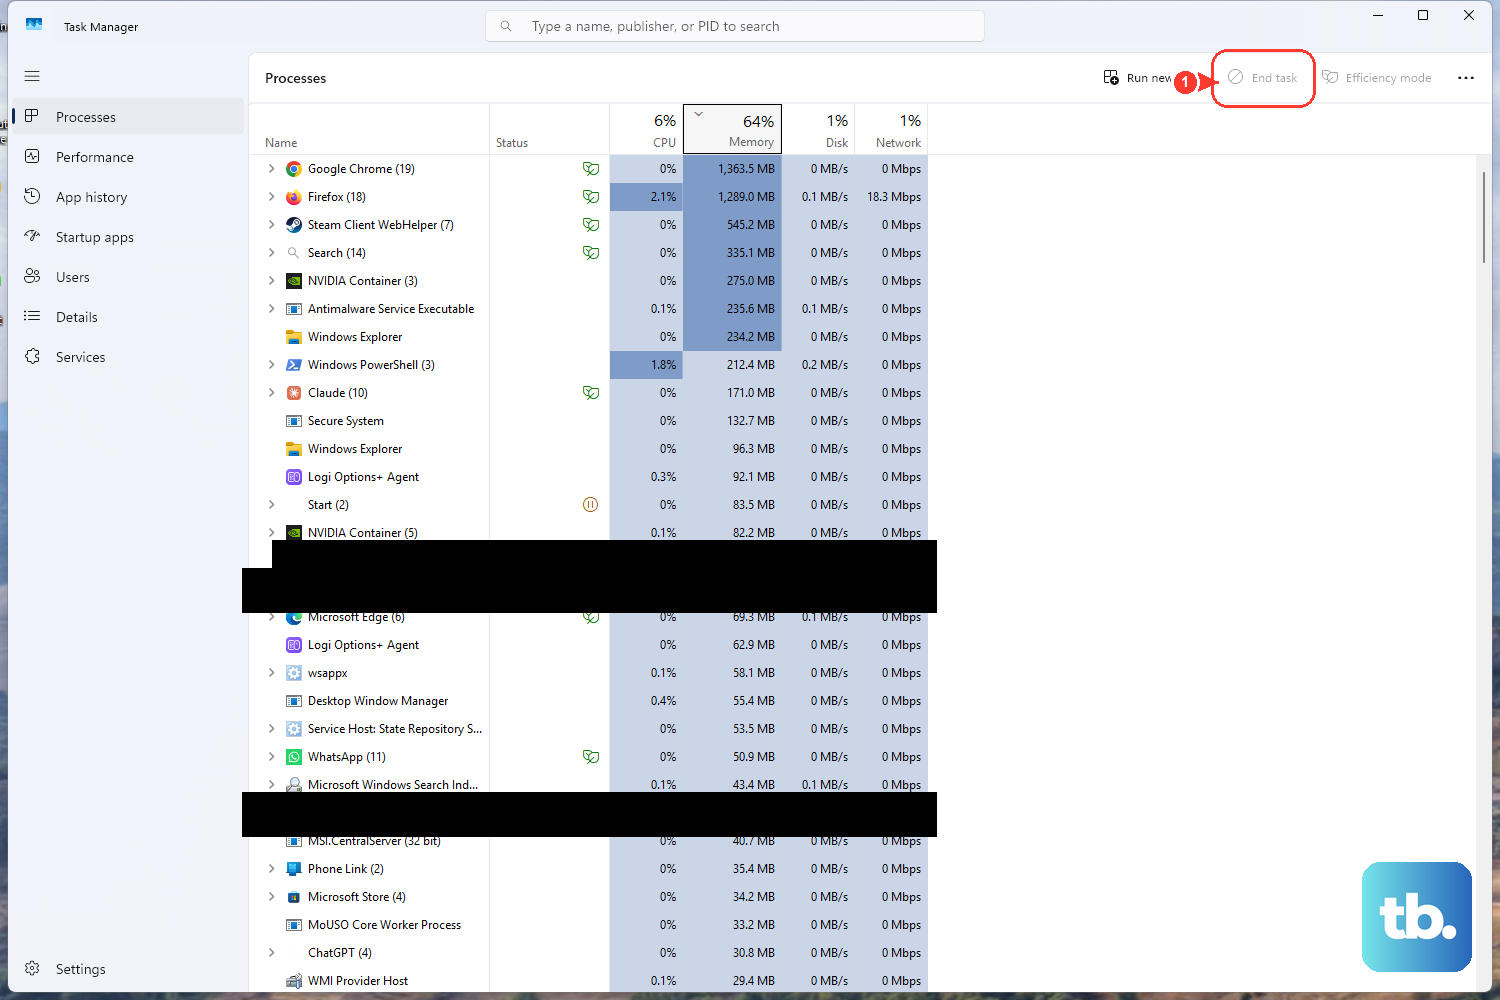Expand the Claude (10) process group

(x=271, y=393)
